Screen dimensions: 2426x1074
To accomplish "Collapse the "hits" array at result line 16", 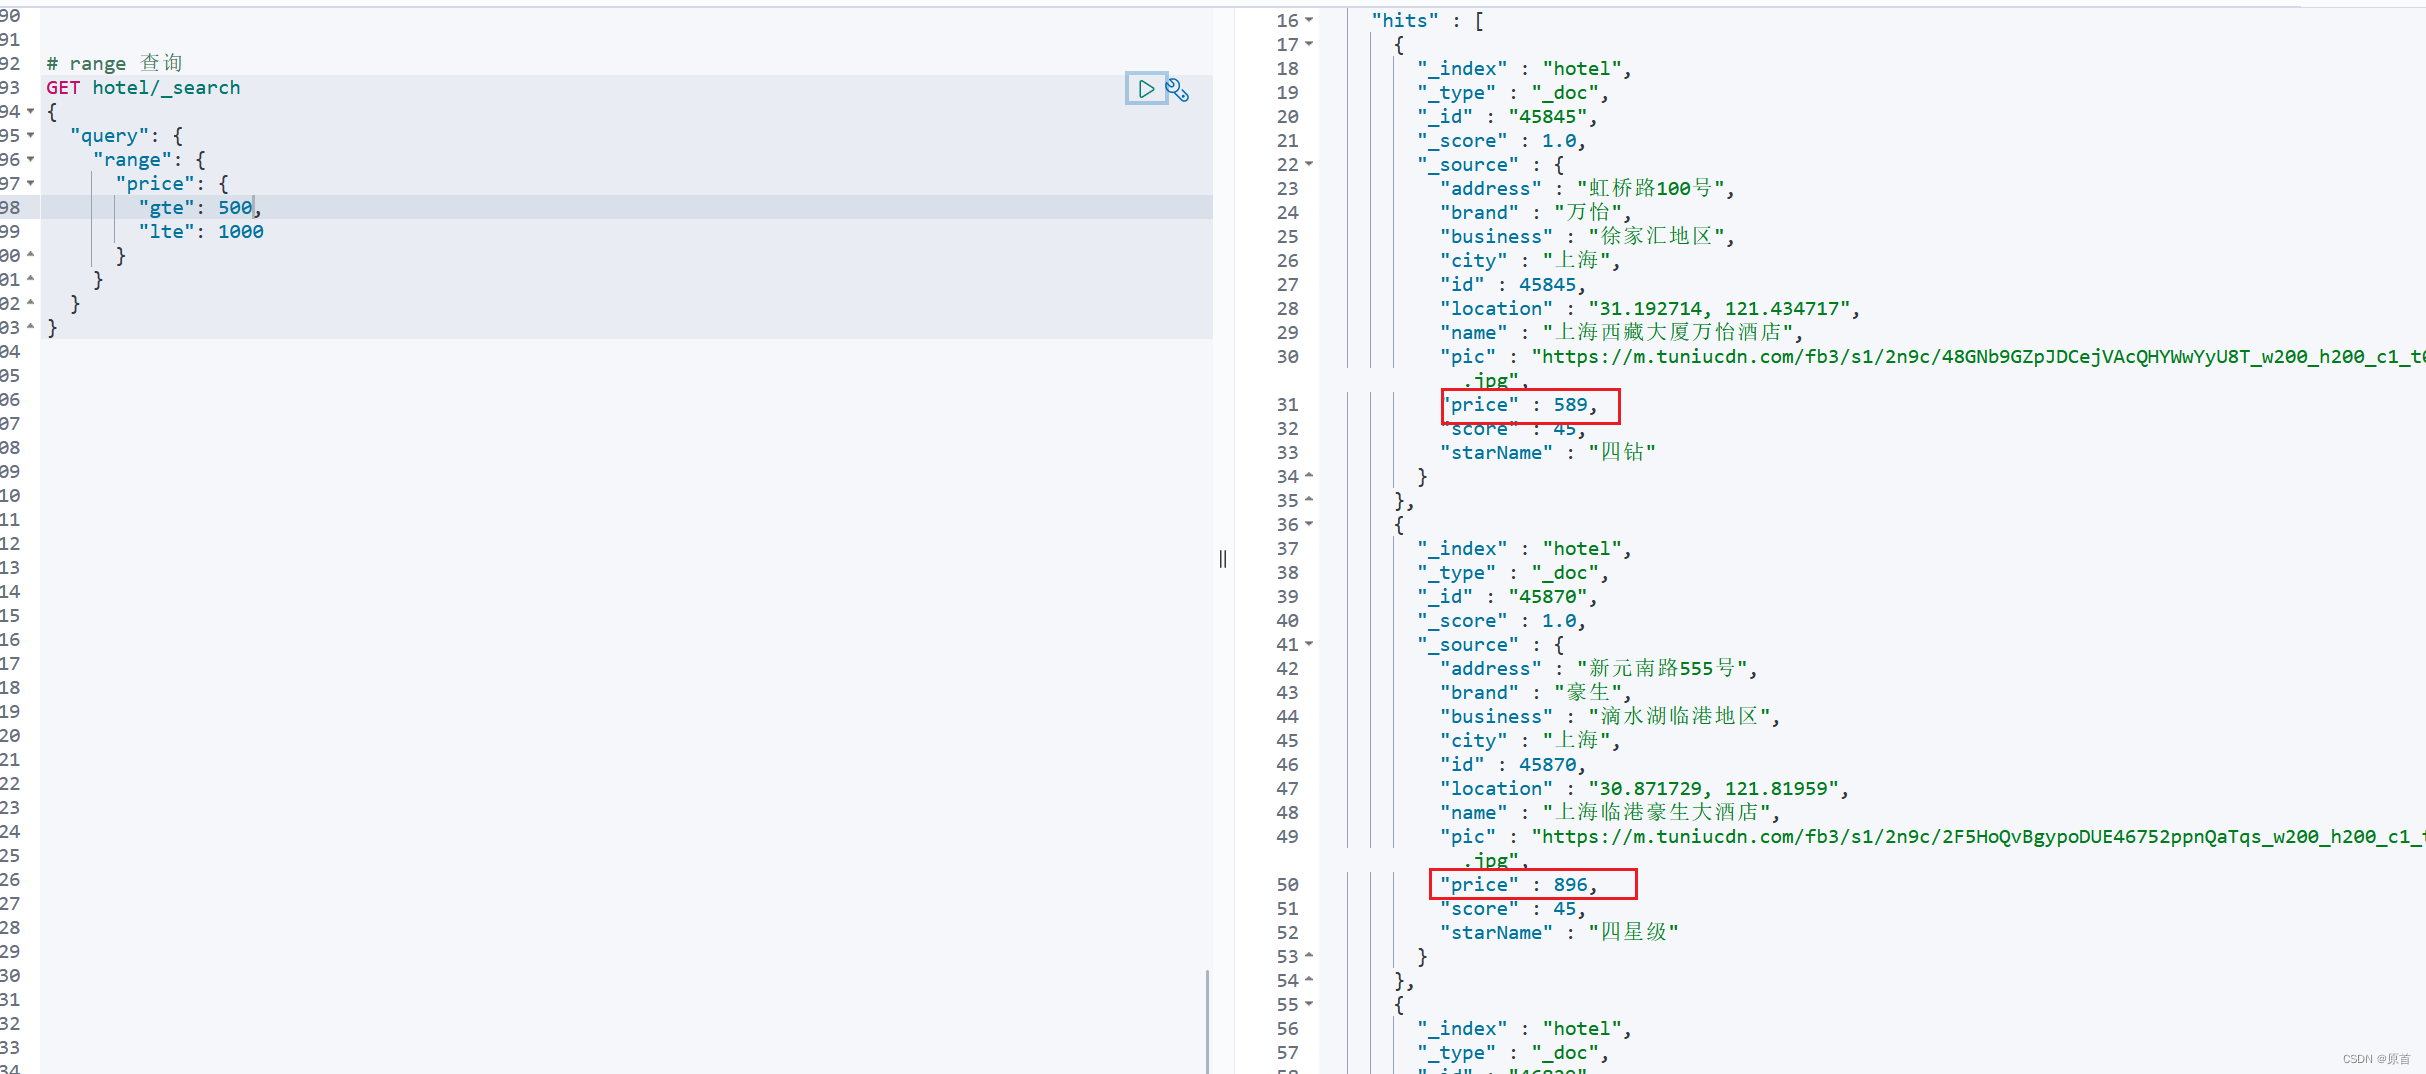I will pyautogui.click(x=1309, y=20).
